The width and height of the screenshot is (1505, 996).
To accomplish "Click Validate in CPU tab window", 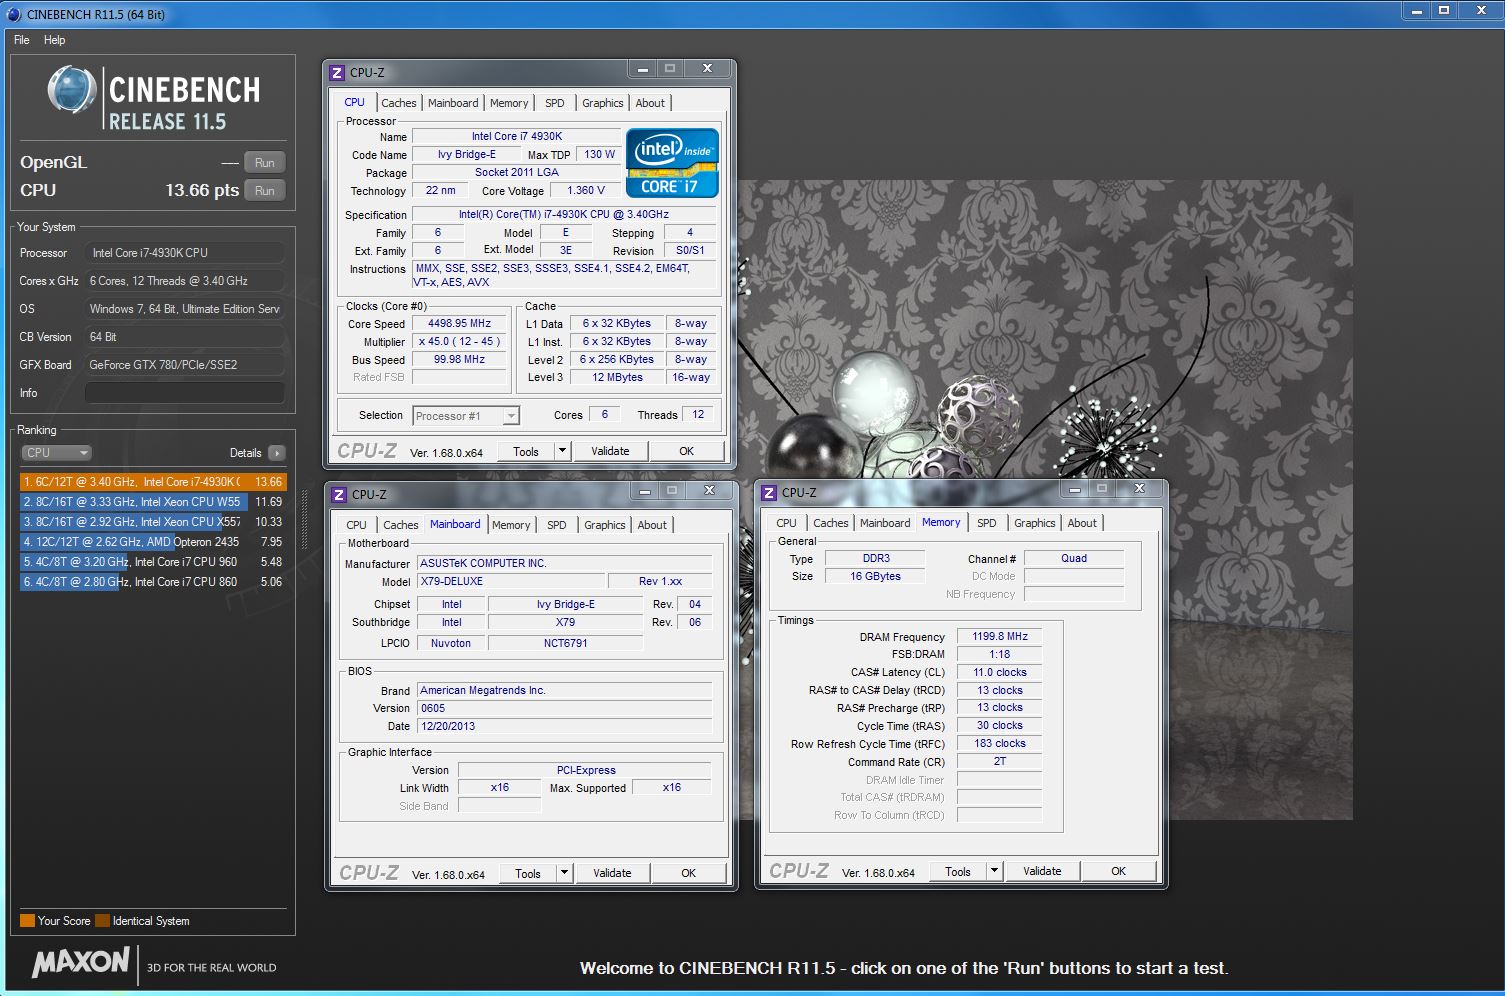I will (610, 451).
